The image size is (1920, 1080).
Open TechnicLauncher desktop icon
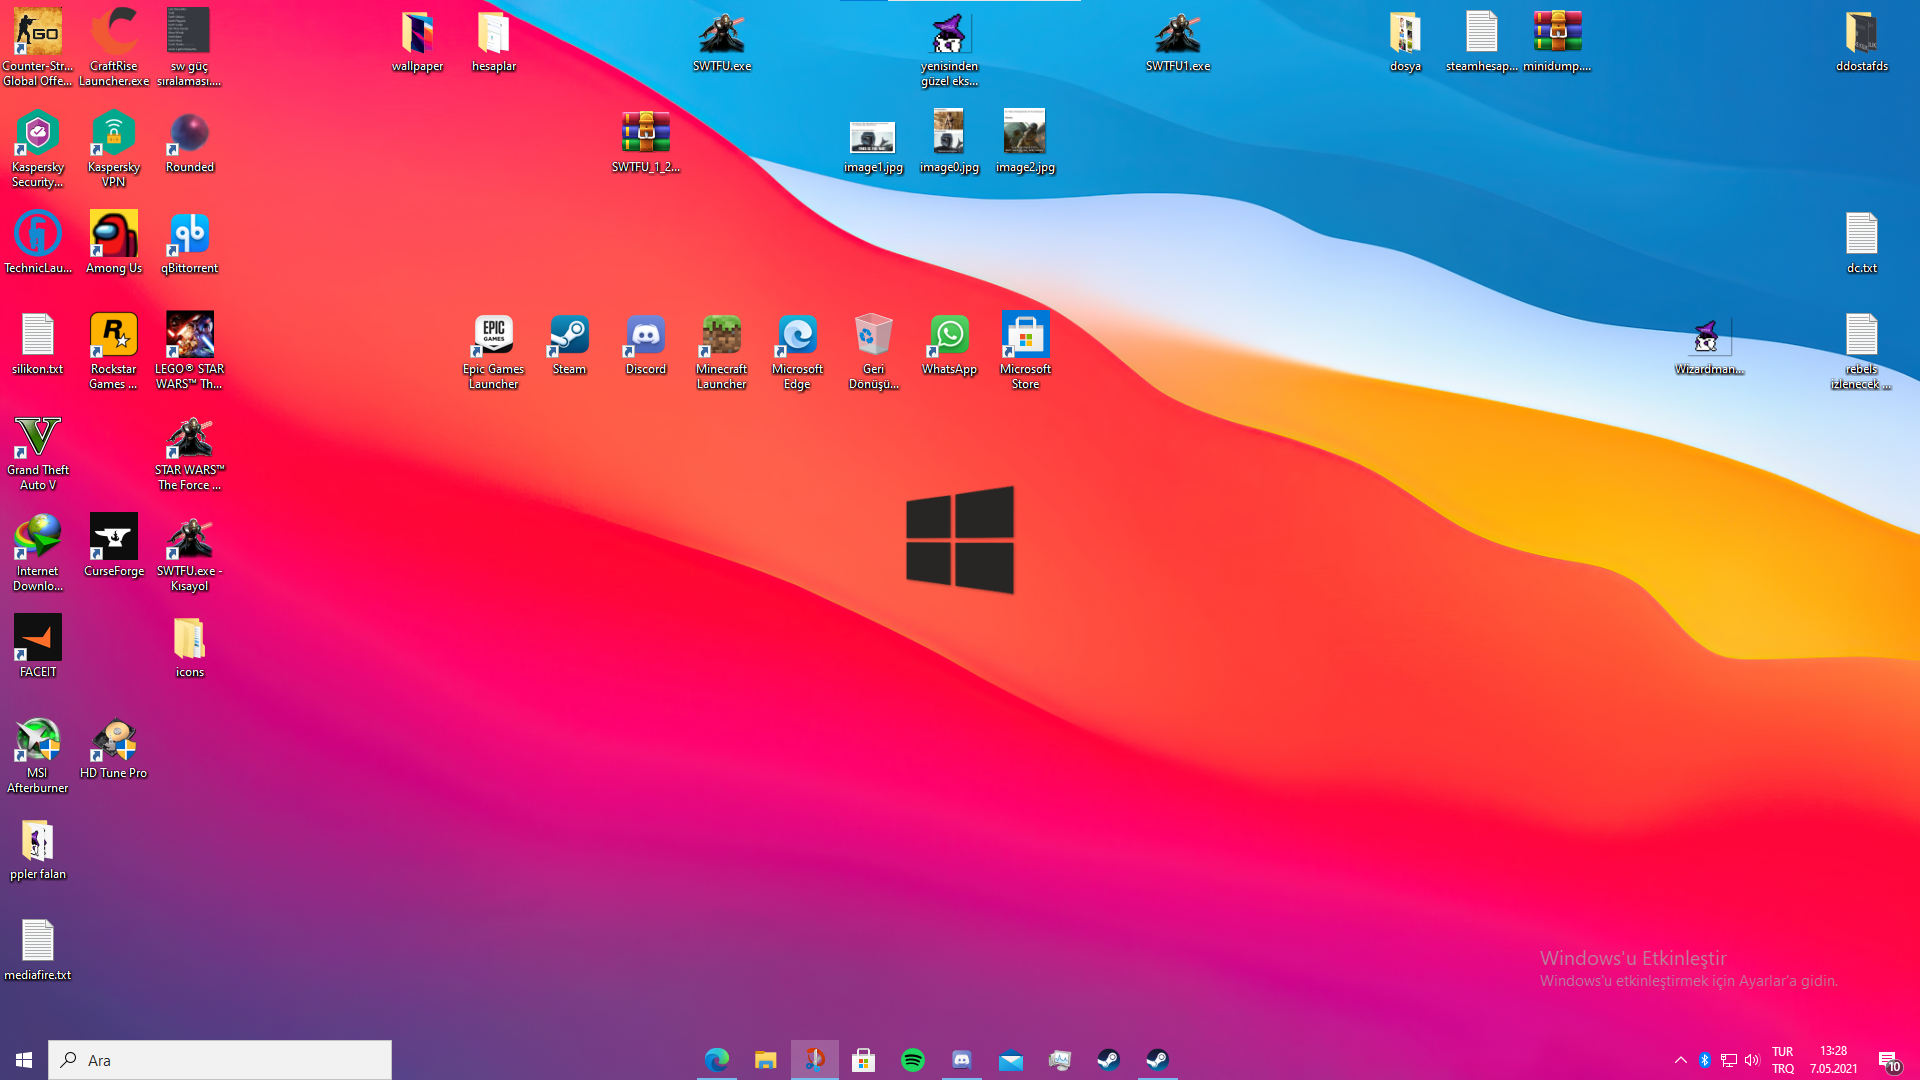pos(38,242)
